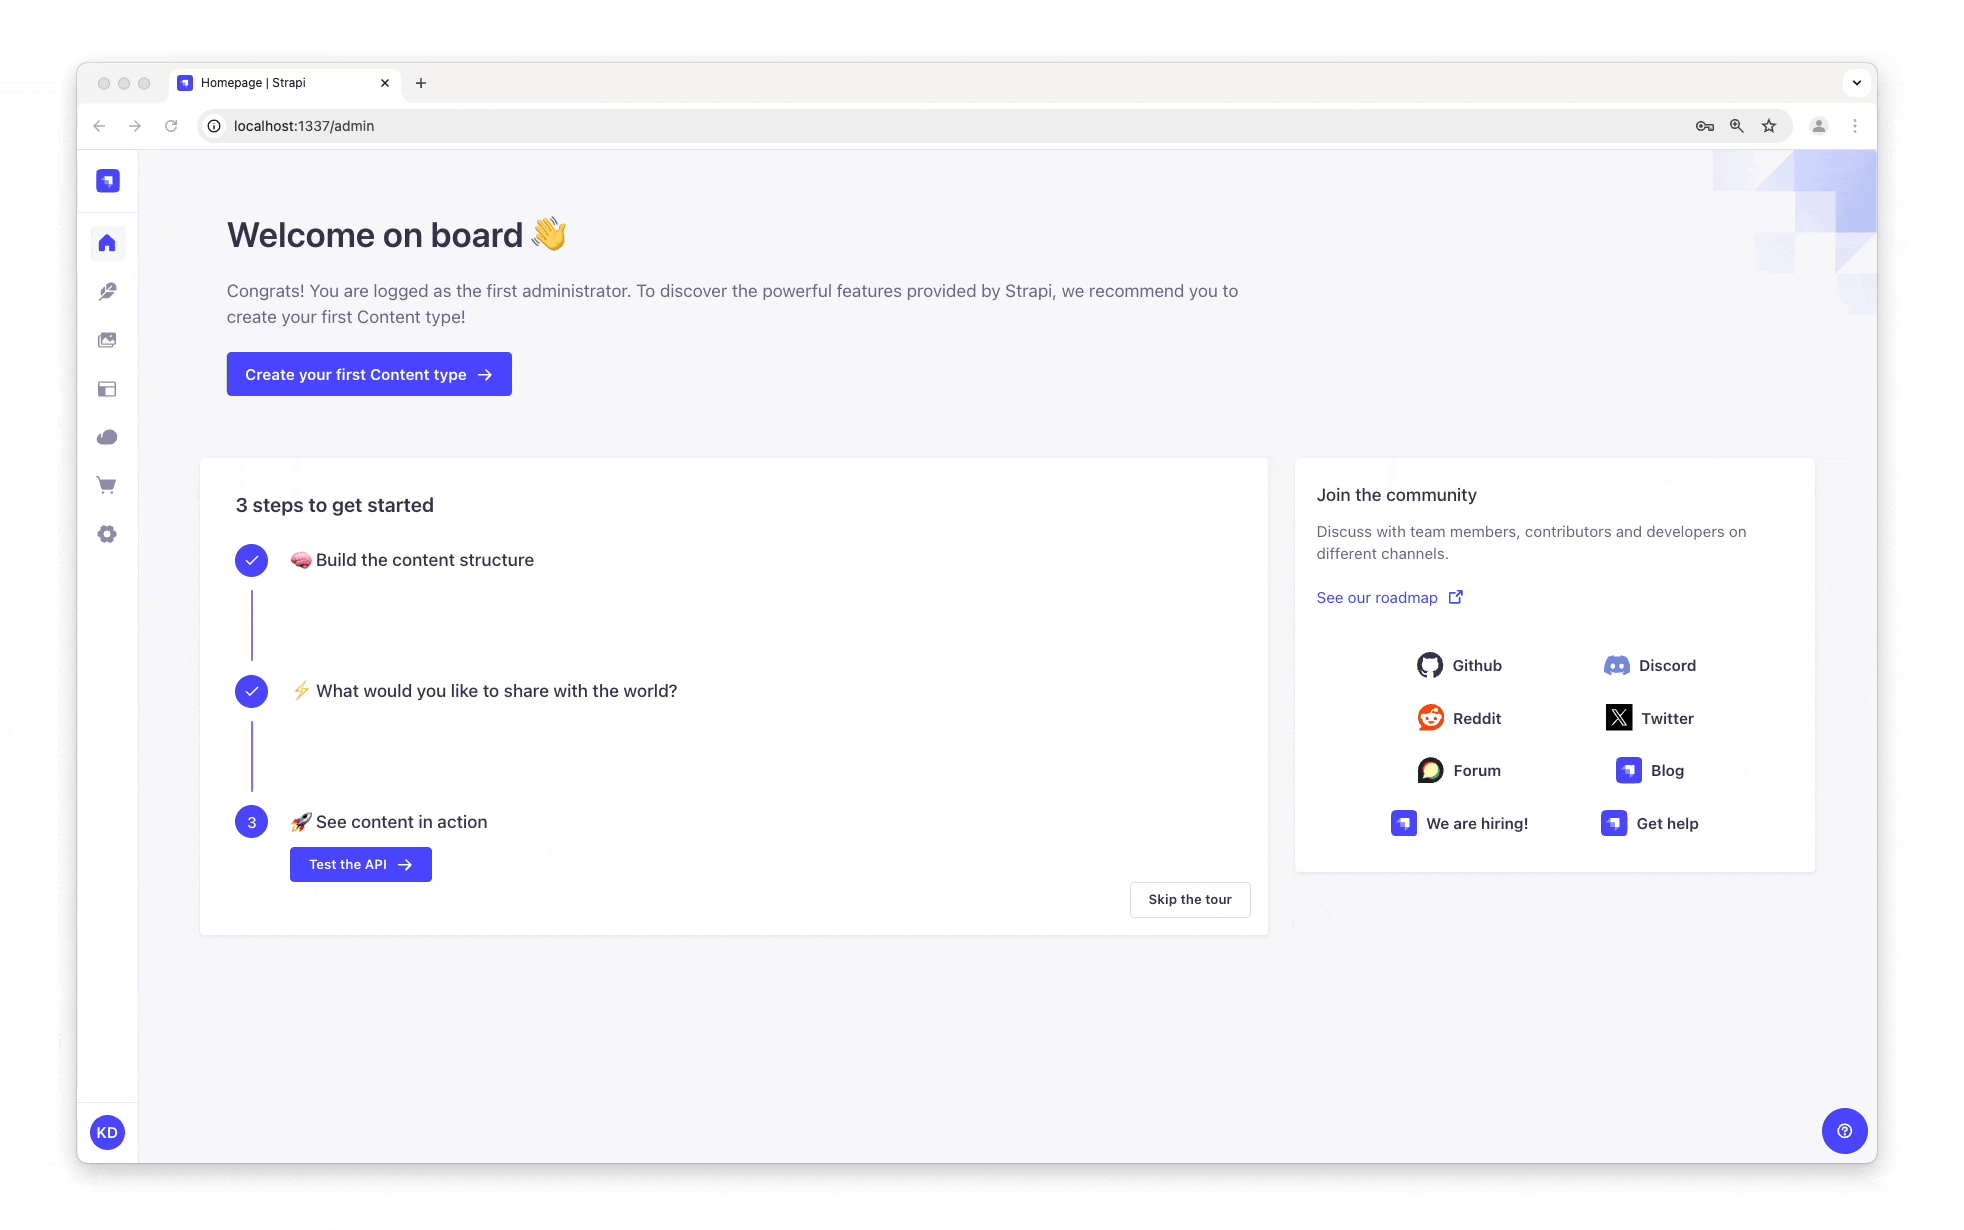This screenshot has height=1230, width=1964.
Task: Open a new browser tab
Action: coord(421,83)
